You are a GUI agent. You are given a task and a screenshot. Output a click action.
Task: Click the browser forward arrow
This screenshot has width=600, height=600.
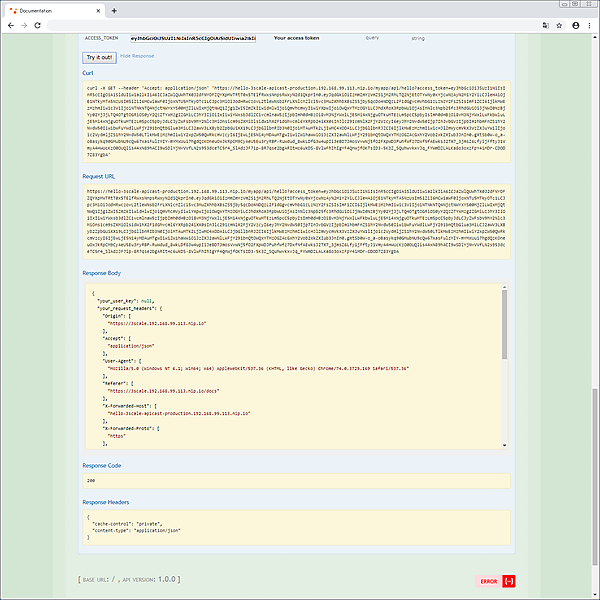coord(24,24)
